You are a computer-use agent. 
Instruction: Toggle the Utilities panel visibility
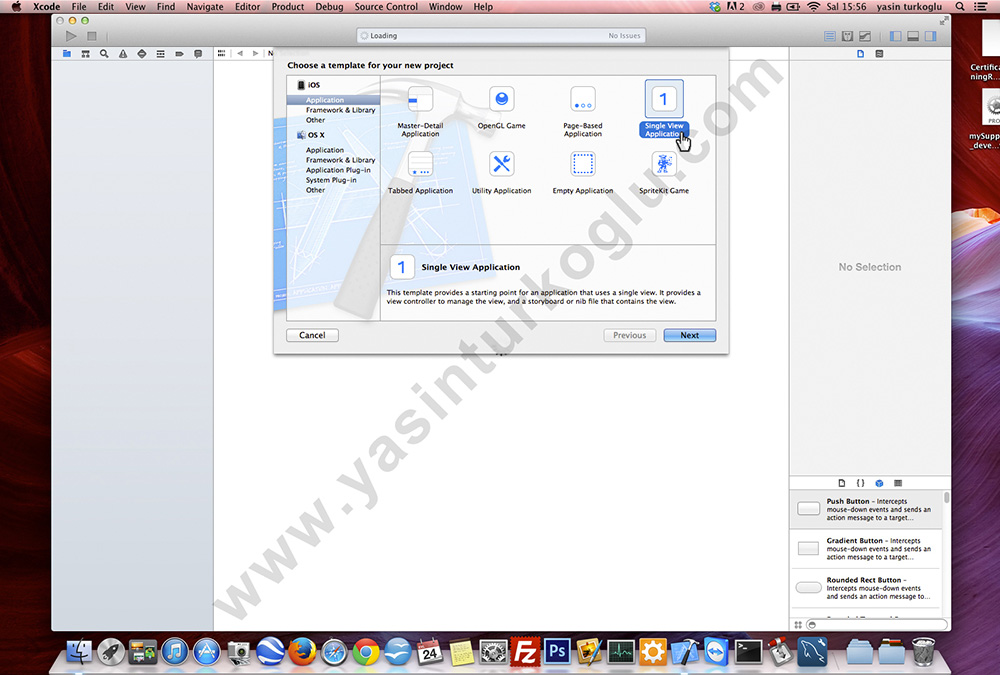930,36
